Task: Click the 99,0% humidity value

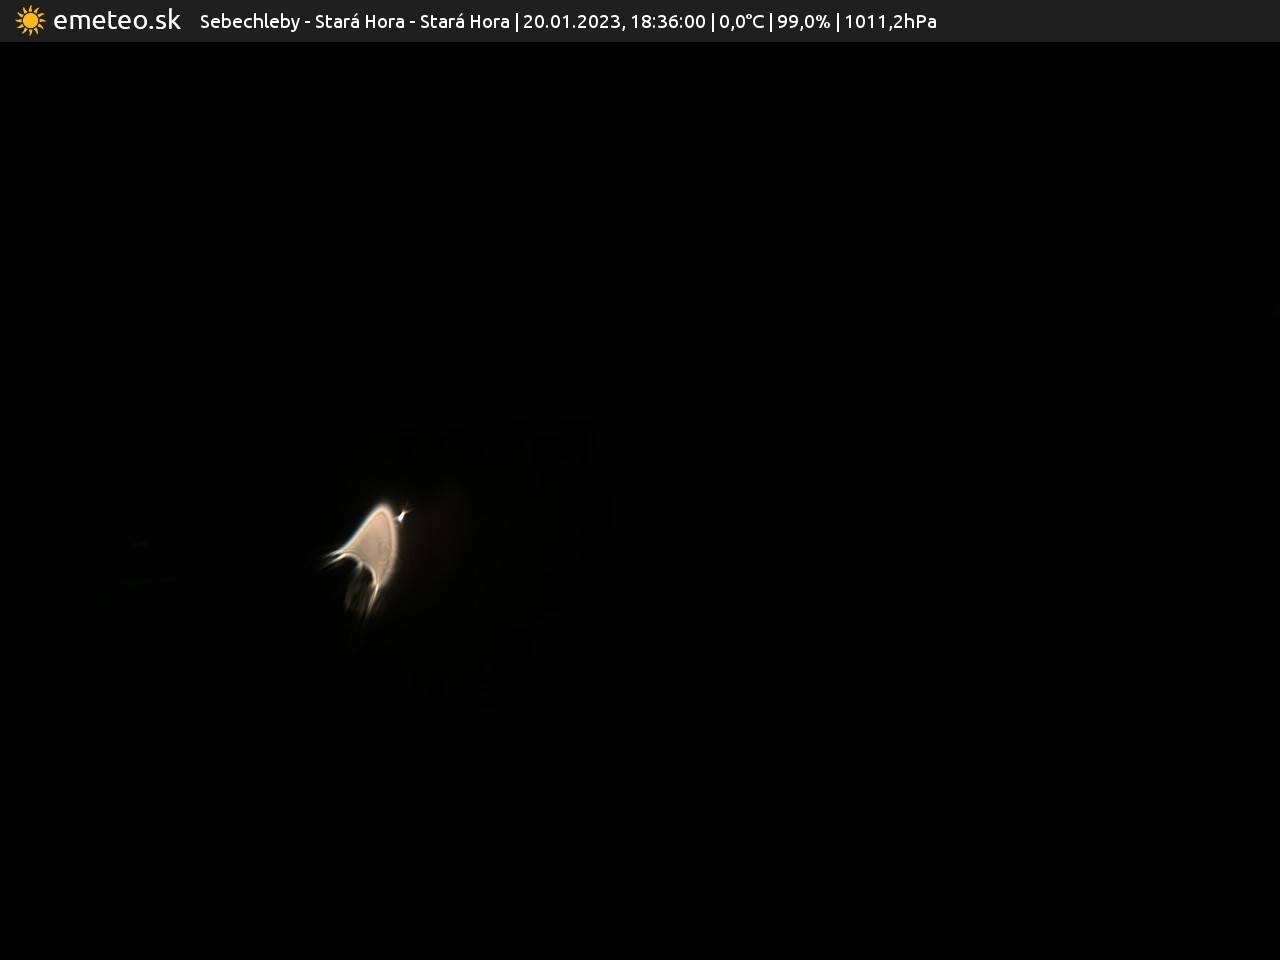Action: tap(803, 22)
